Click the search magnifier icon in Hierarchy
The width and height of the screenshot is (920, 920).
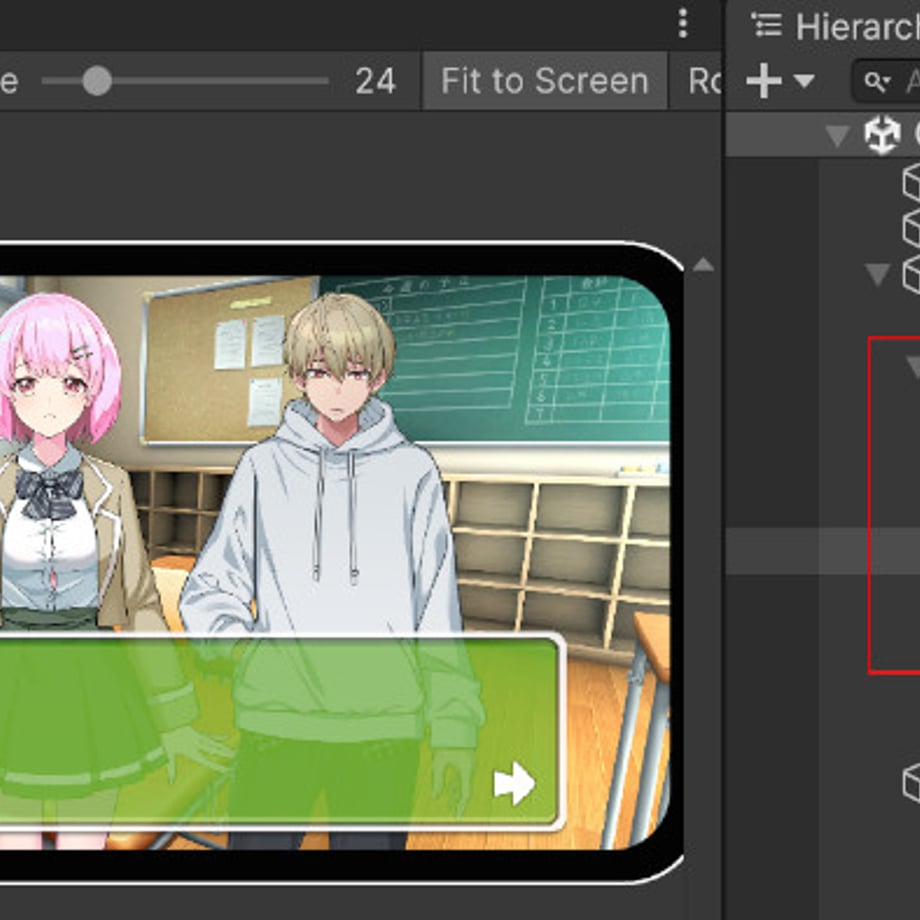[877, 82]
